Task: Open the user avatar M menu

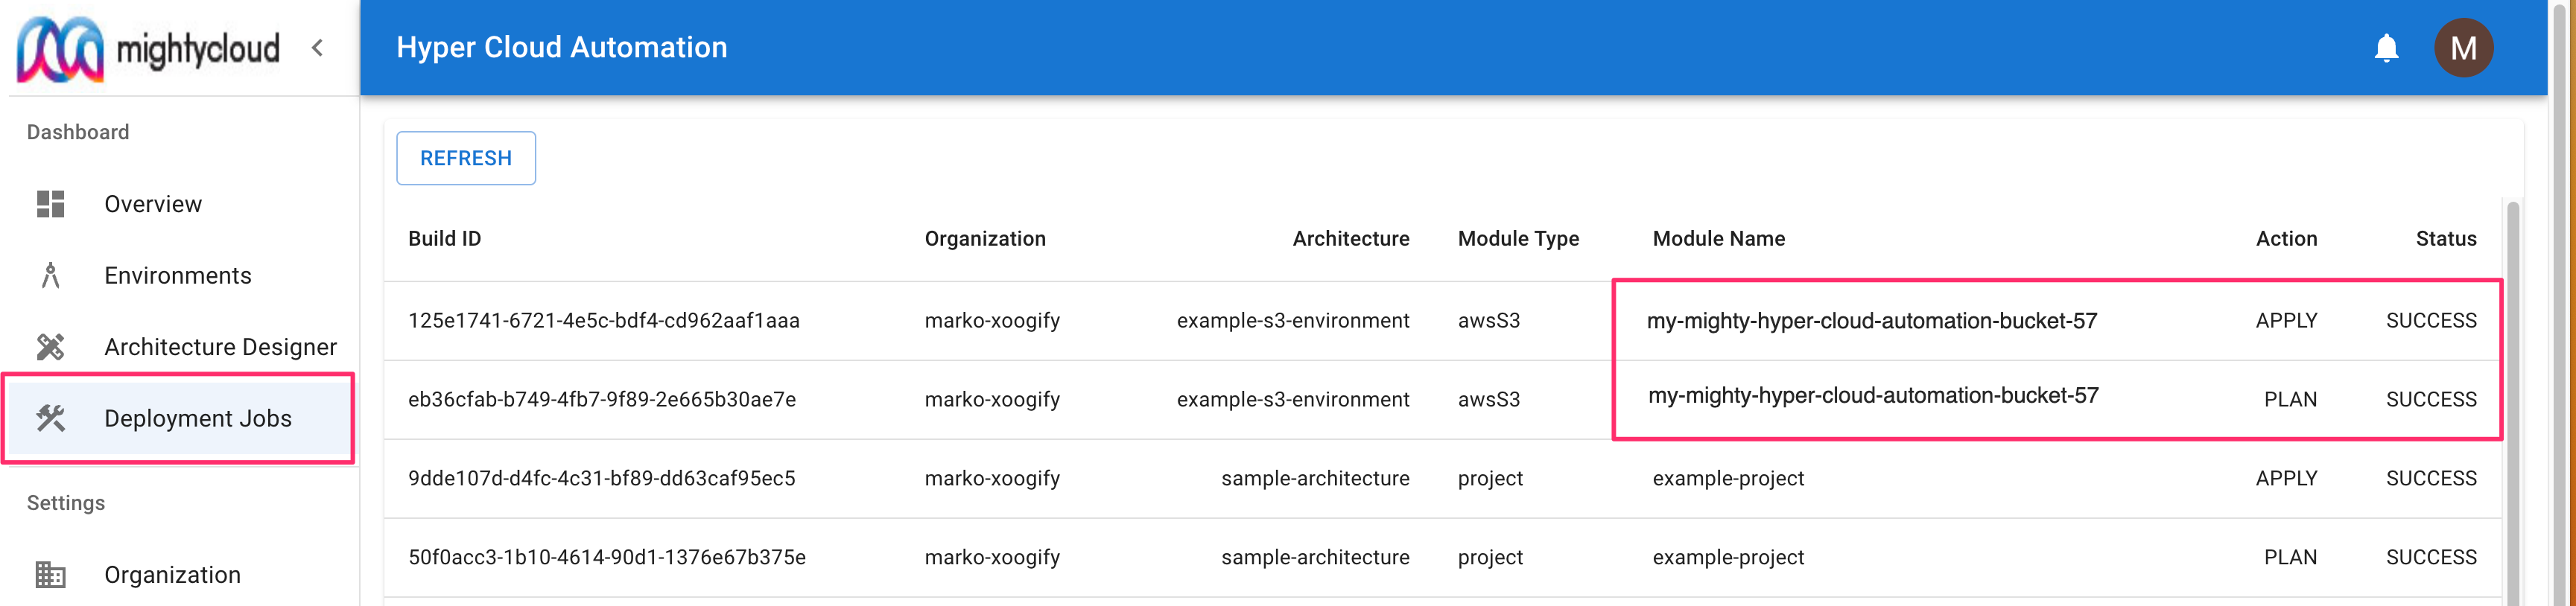Action: pyautogui.click(x=2462, y=48)
